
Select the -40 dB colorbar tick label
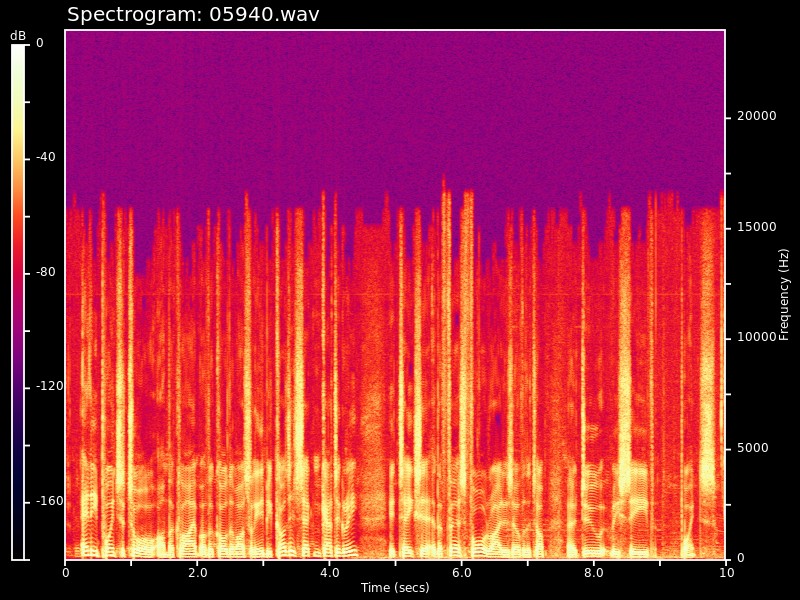(46, 158)
